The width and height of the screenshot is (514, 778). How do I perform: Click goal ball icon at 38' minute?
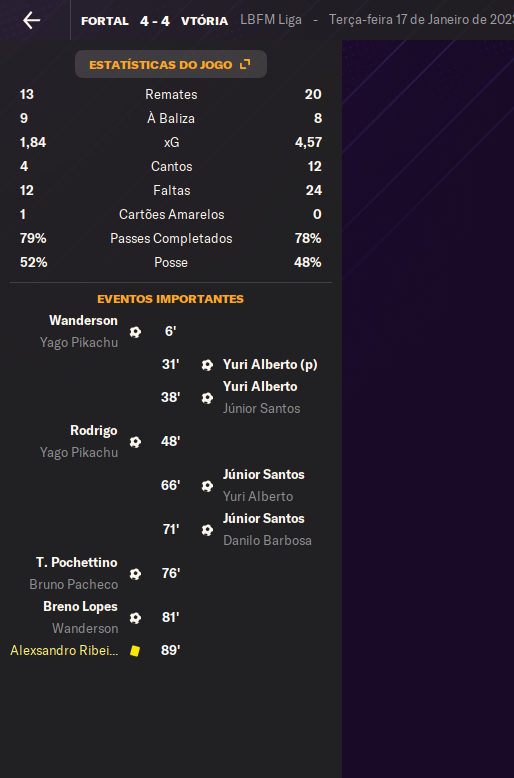tap(207, 397)
